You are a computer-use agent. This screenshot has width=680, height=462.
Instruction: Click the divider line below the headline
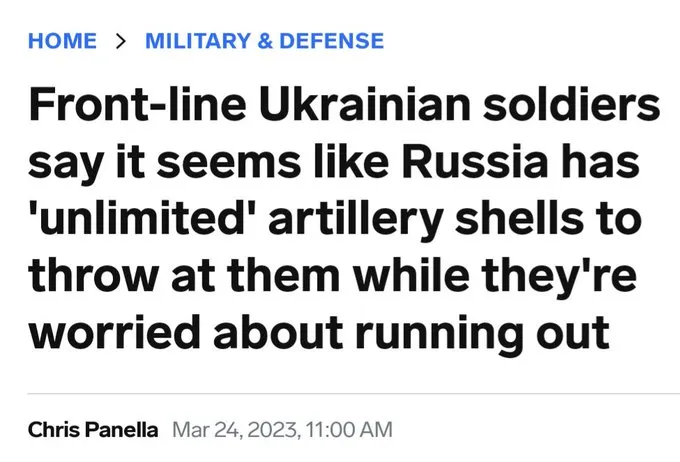(340, 394)
